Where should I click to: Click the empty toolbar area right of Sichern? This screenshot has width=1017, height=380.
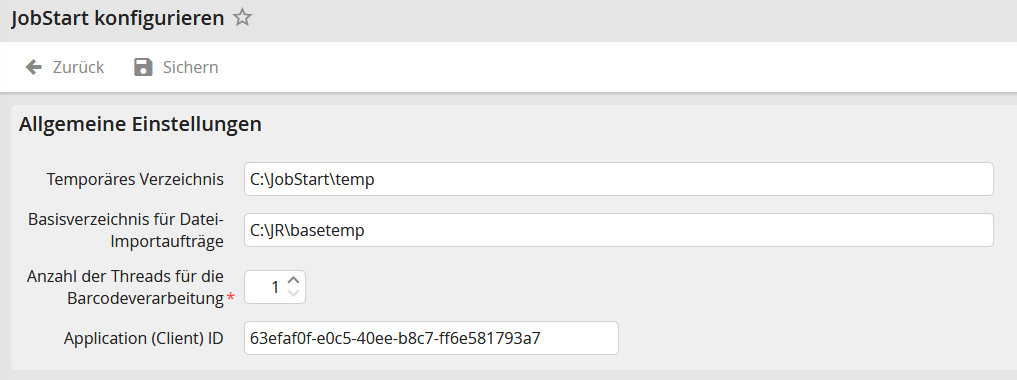click(x=616, y=67)
